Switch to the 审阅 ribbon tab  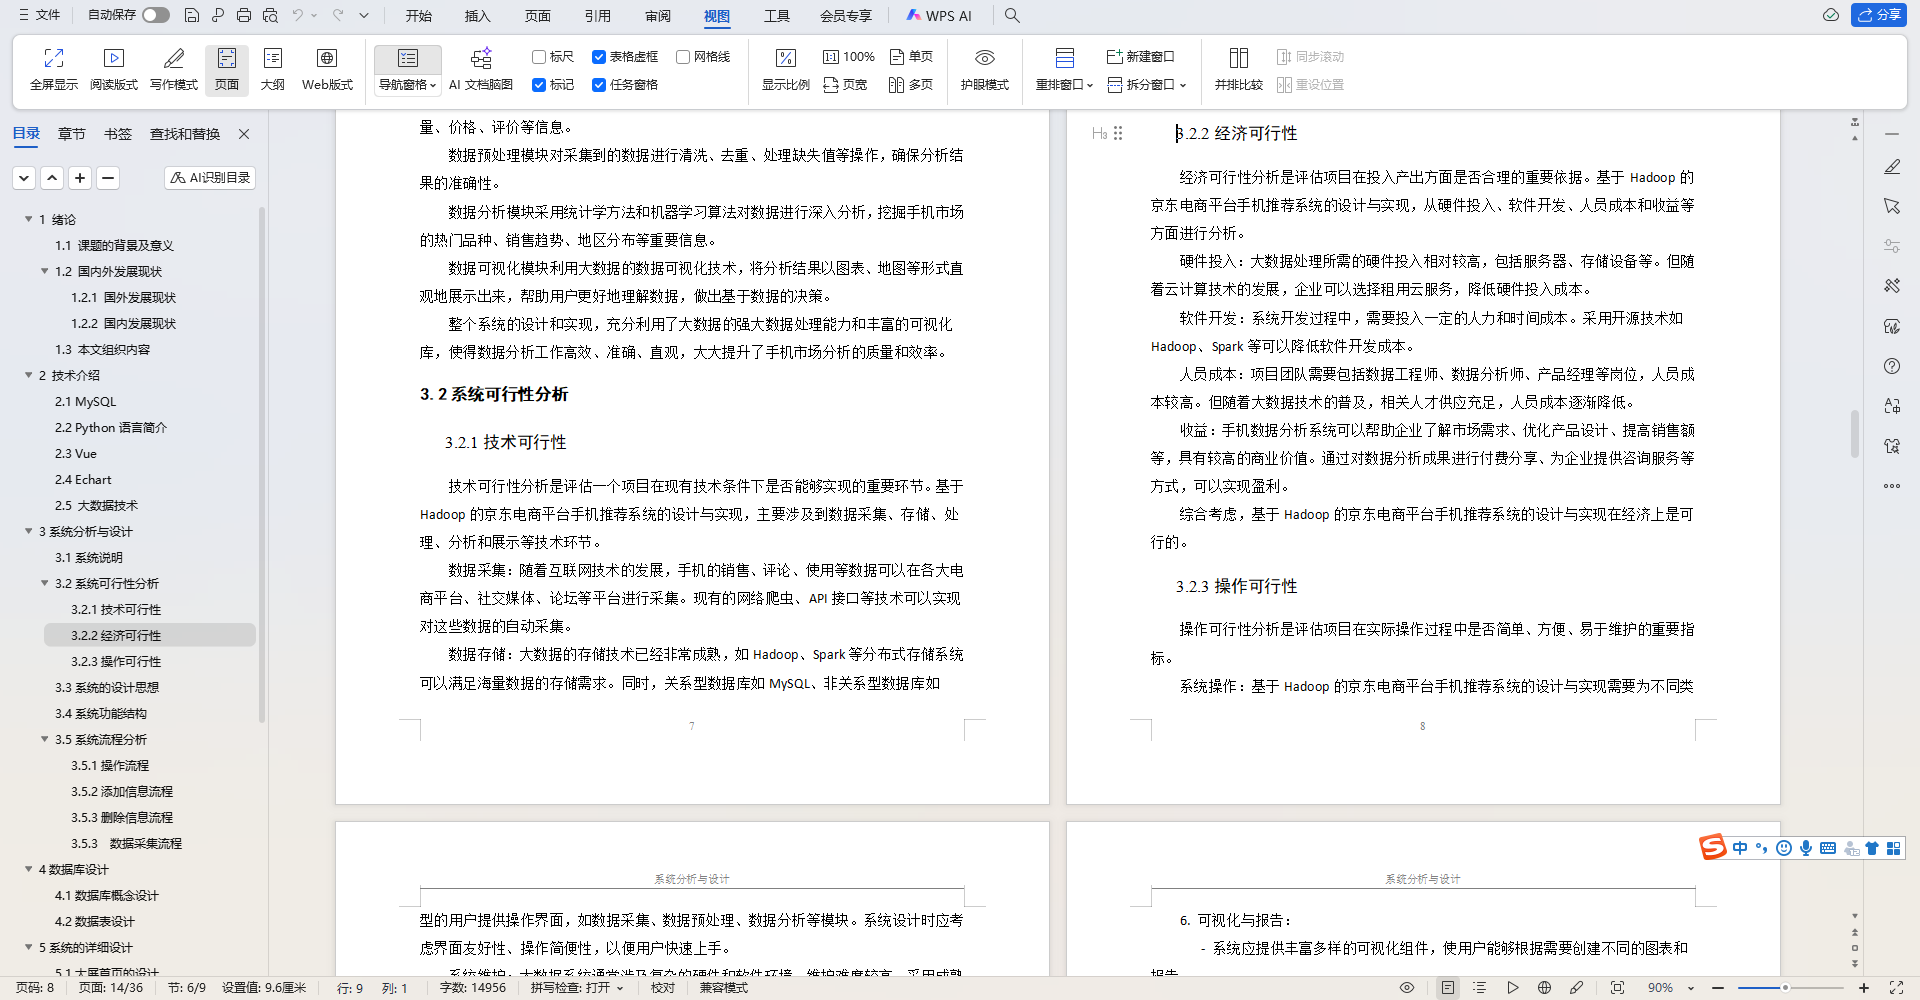tap(657, 16)
